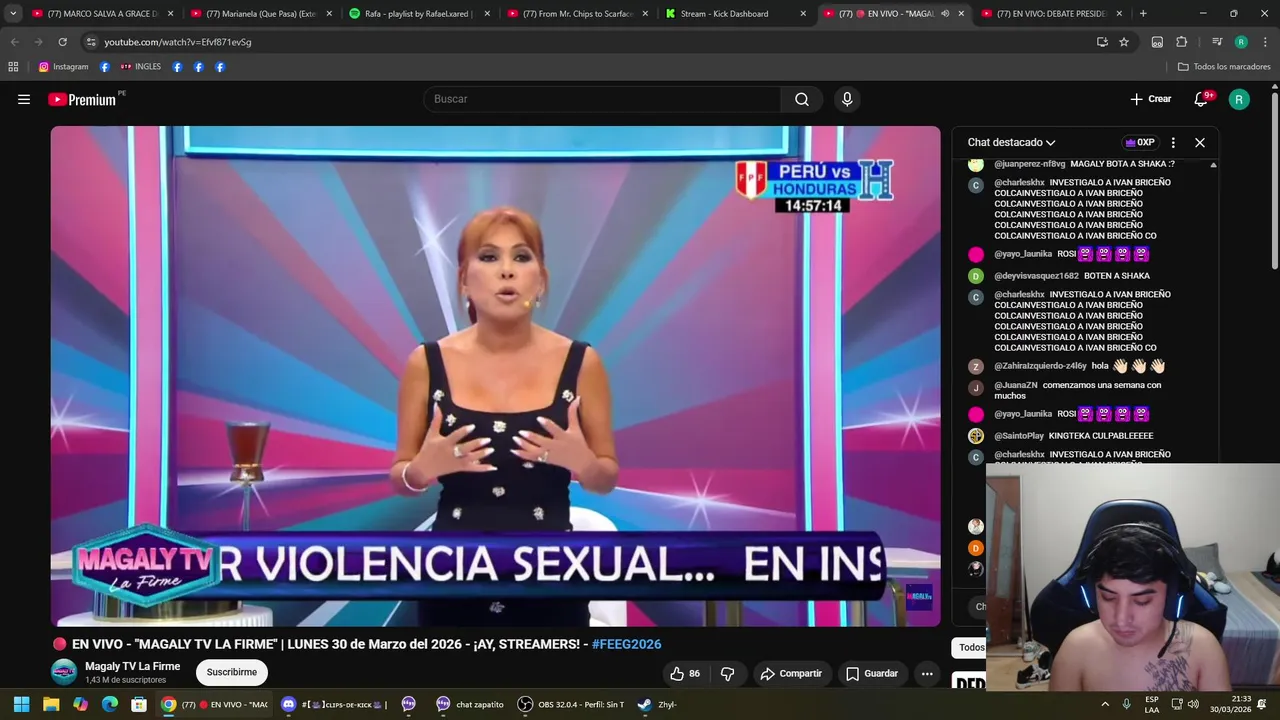Open File Explorer from taskbar
Screen dimensions: 1280x720
point(51,705)
